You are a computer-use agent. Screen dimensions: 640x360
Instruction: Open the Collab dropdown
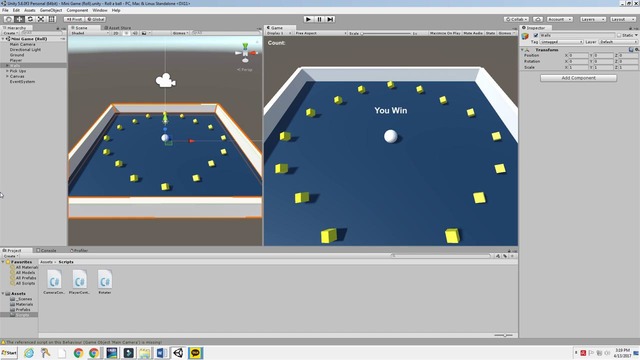(516, 19)
